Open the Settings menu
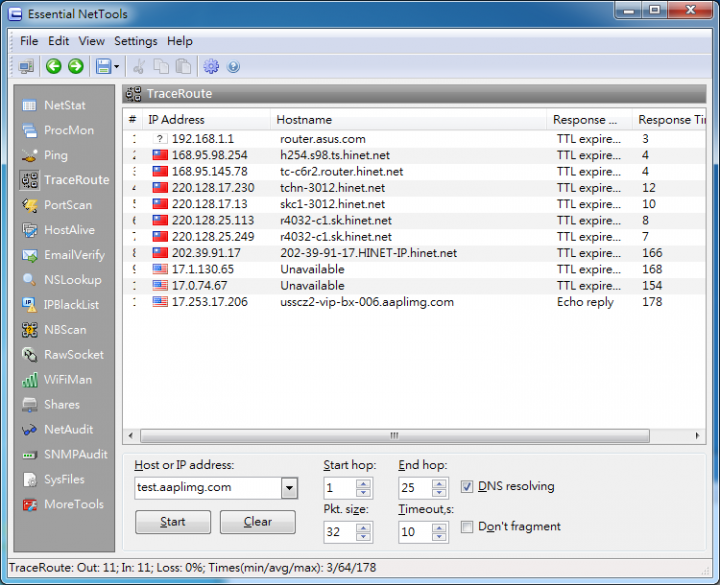The height and width of the screenshot is (585, 720). [135, 41]
